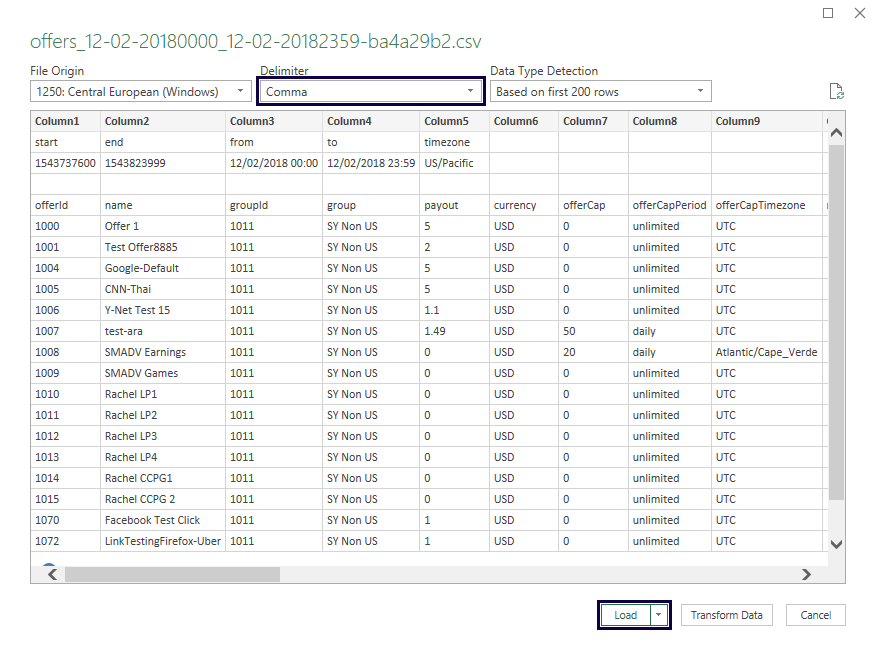The width and height of the screenshot is (876, 656).
Task: Open the Transform Data editor
Action: pos(726,615)
